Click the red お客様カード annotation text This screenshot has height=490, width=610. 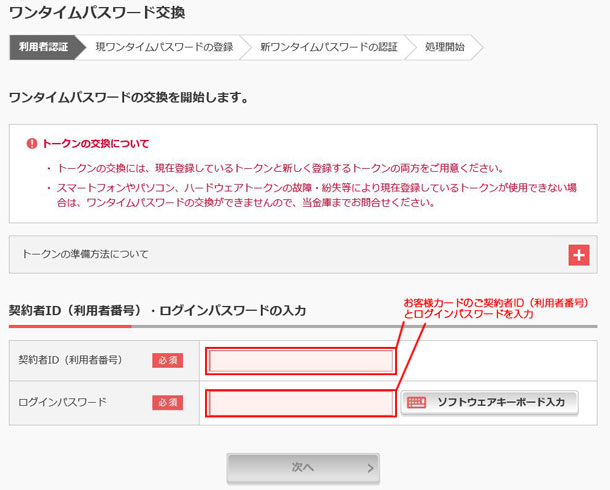[495, 308]
